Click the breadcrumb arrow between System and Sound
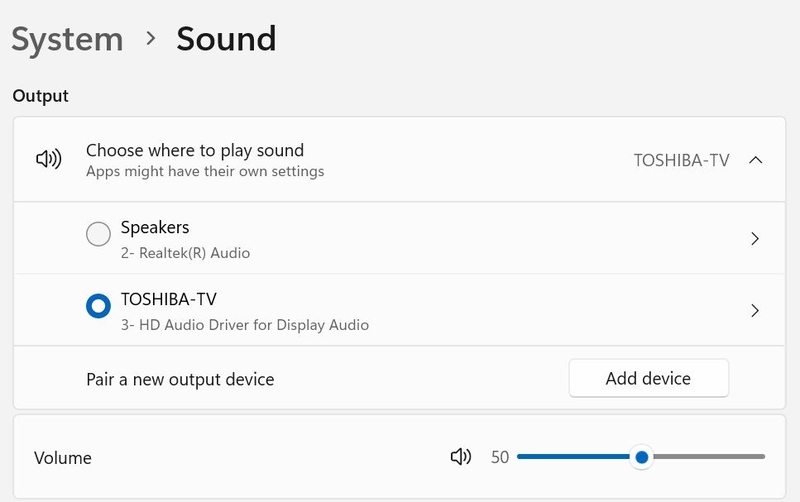 click(151, 38)
